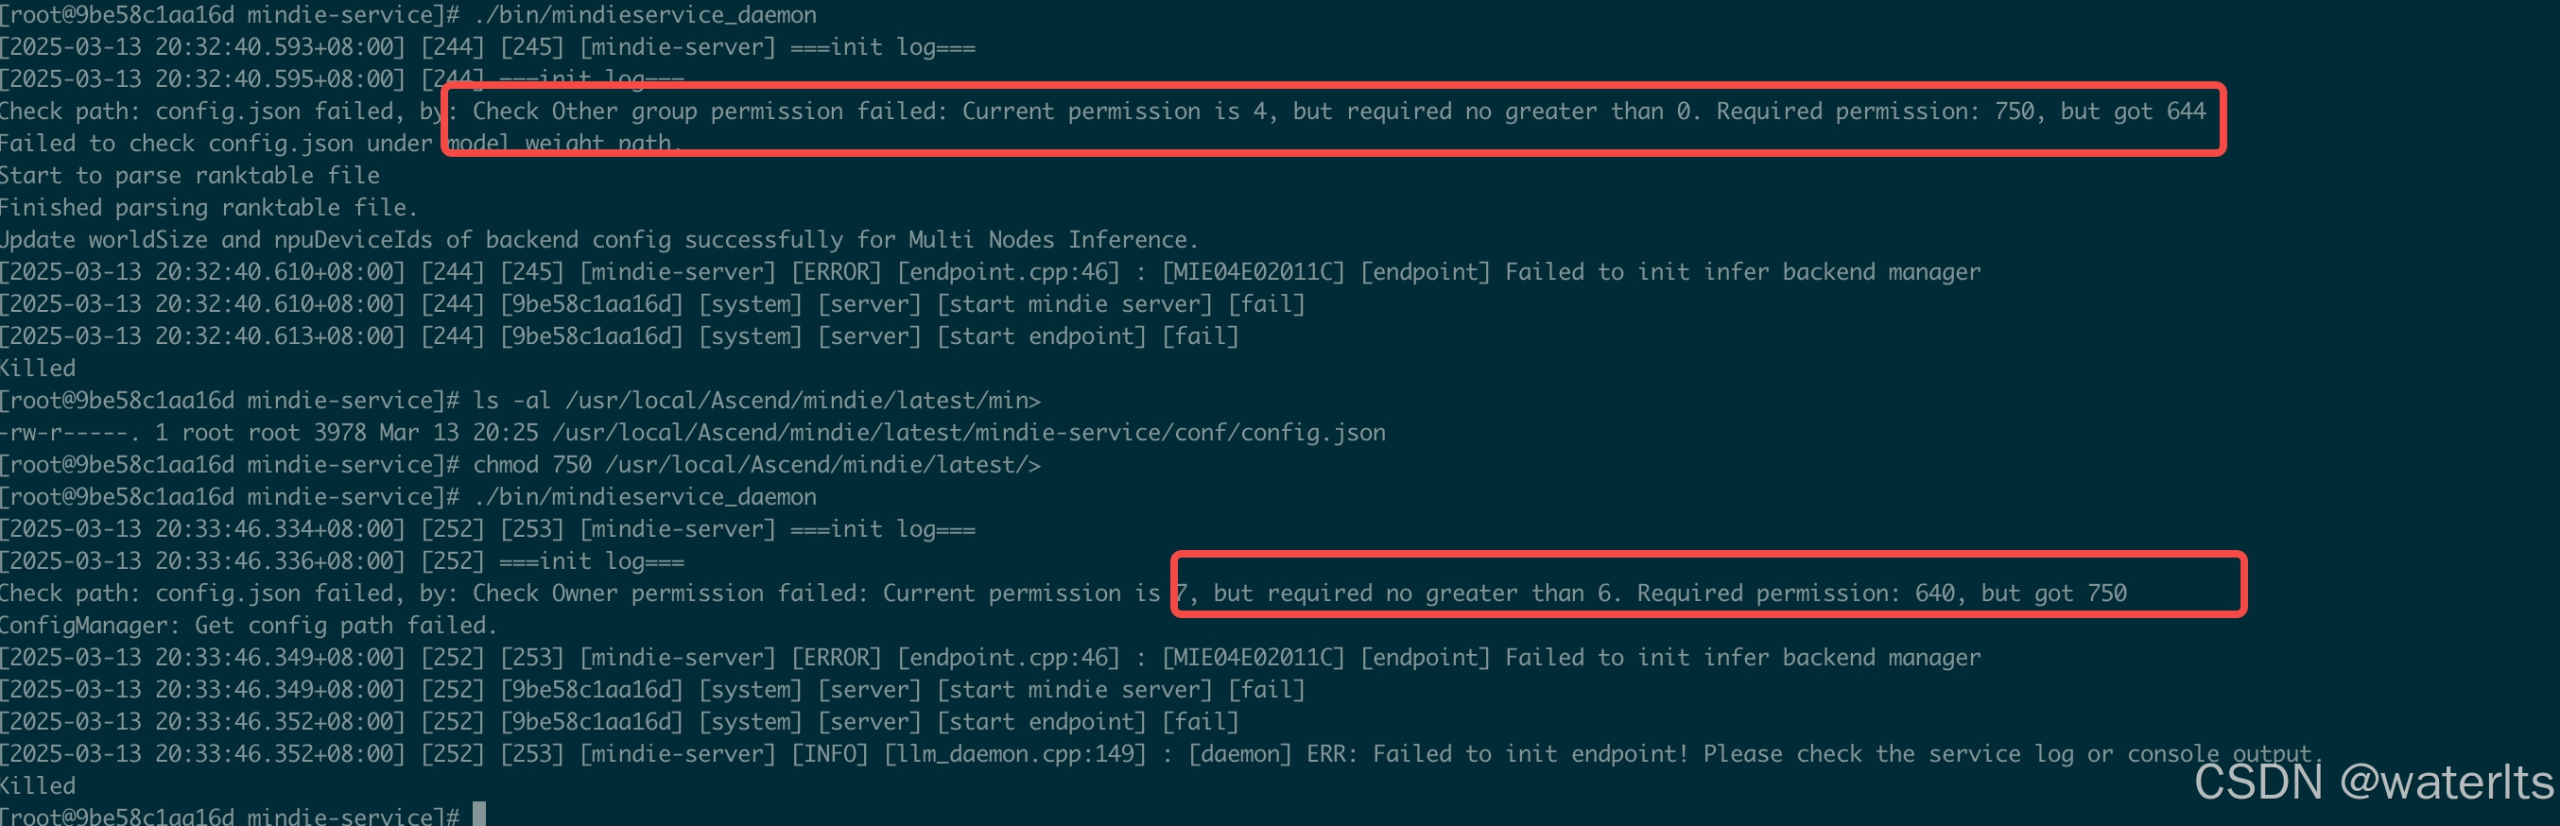The width and height of the screenshot is (2560, 826).
Task: Click the [INFO] tag in llm_daemon line
Action: pyautogui.click(x=829, y=753)
